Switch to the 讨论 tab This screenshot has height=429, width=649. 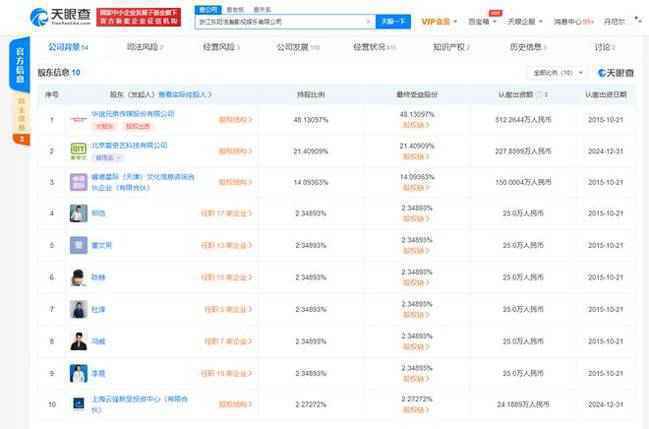coord(604,47)
